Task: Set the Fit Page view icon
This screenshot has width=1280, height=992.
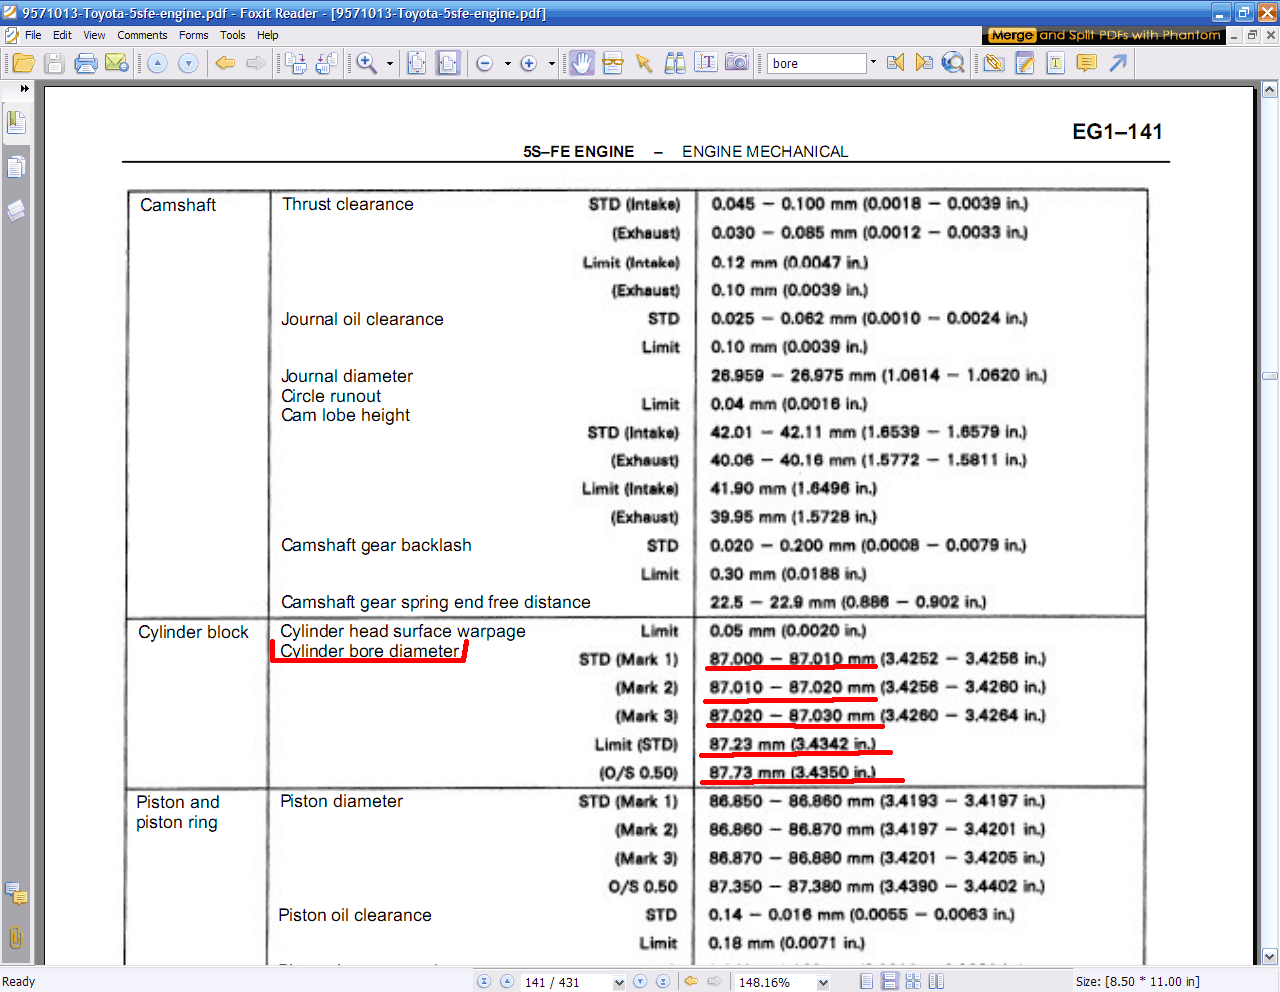Action: coord(417,63)
